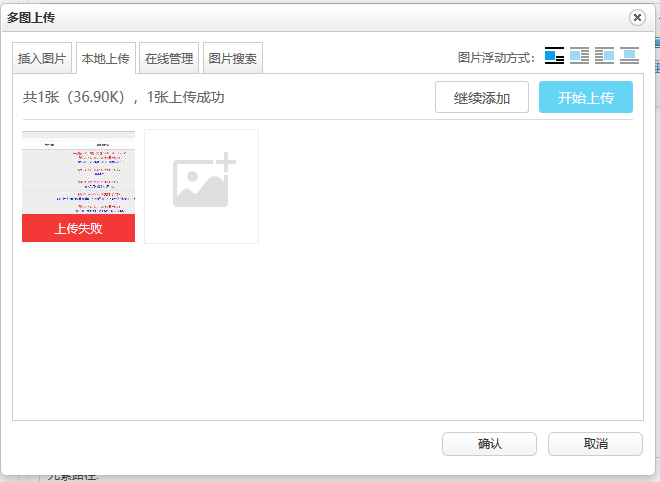Close the 多图上传 dialog with the X
Image resolution: width=660 pixels, height=482 pixels.
[x=637, y=18]
